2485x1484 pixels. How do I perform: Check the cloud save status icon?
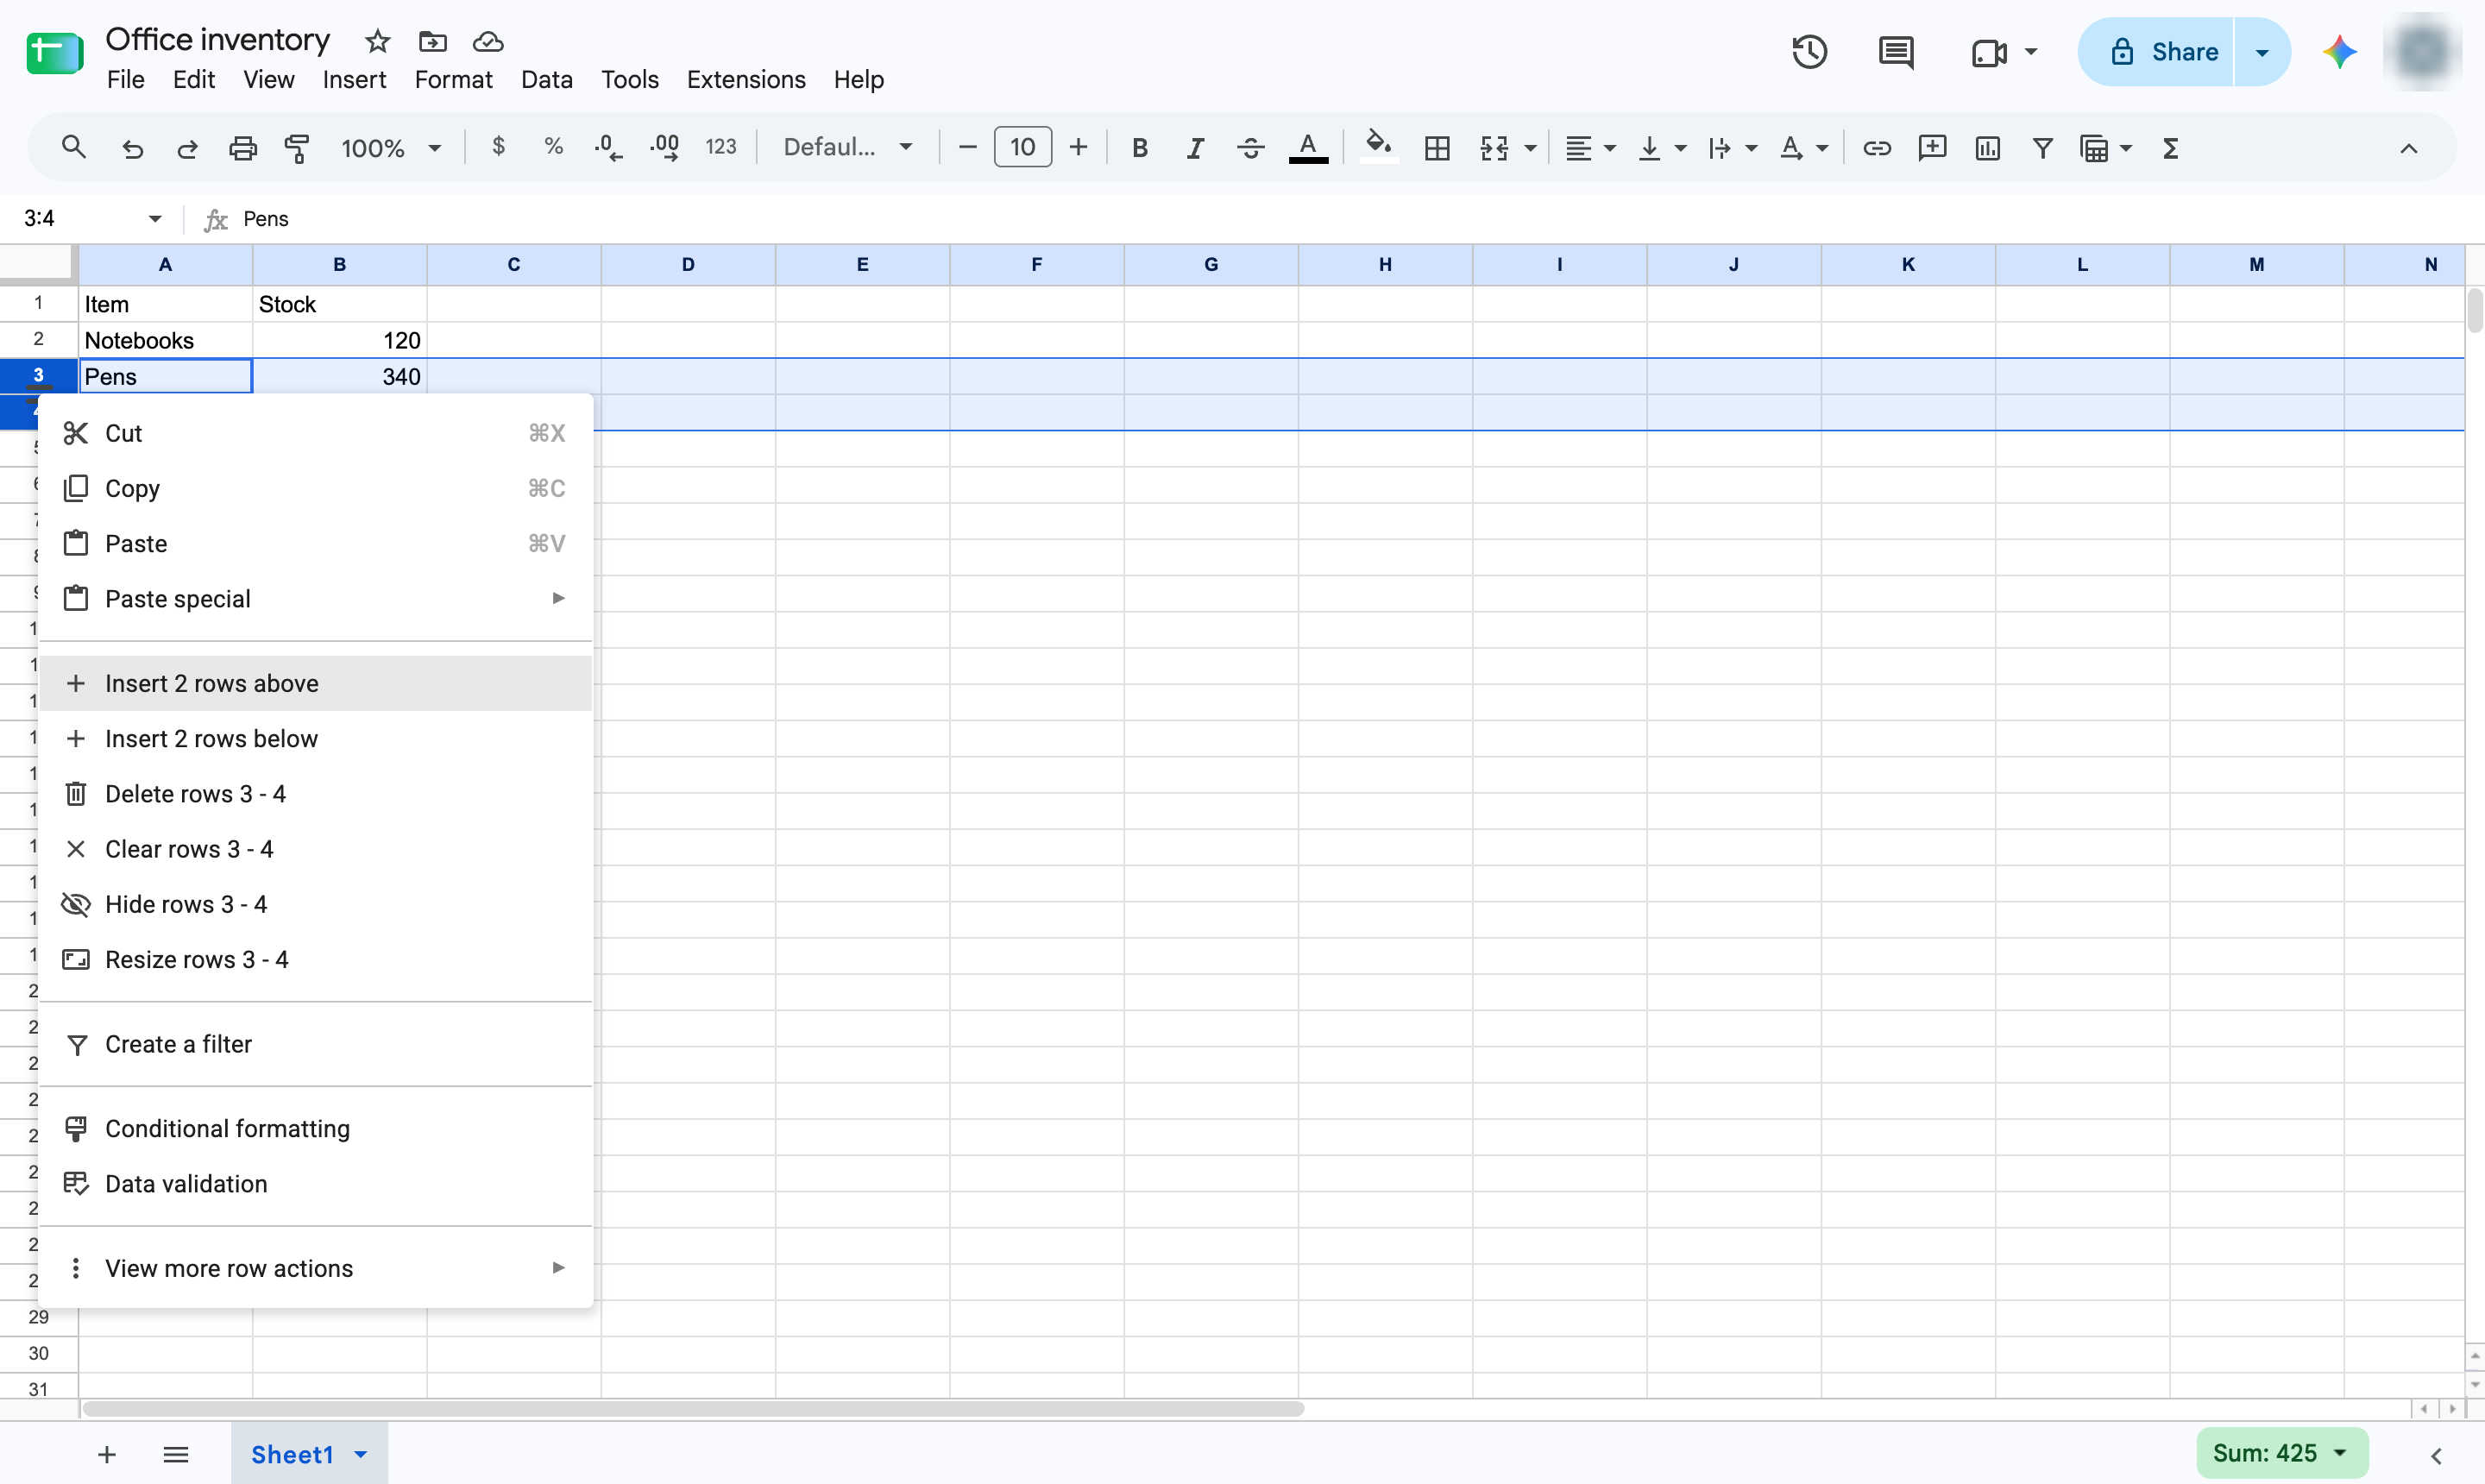tap(488, 41)
